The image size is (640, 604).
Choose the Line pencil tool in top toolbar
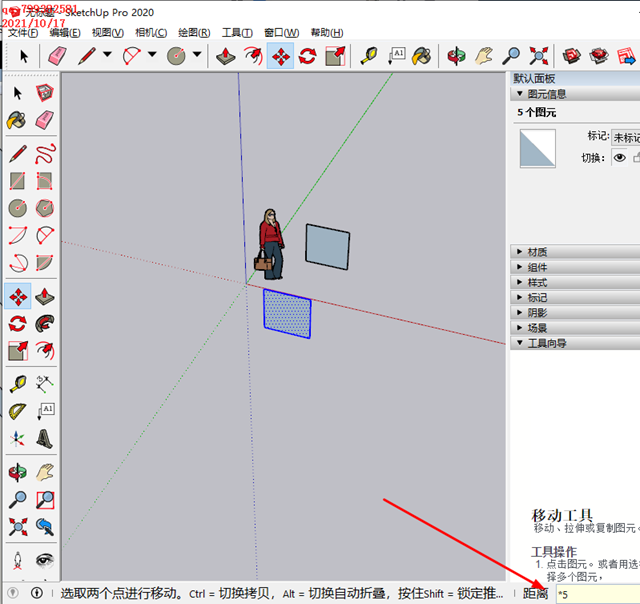coord(87,56)
